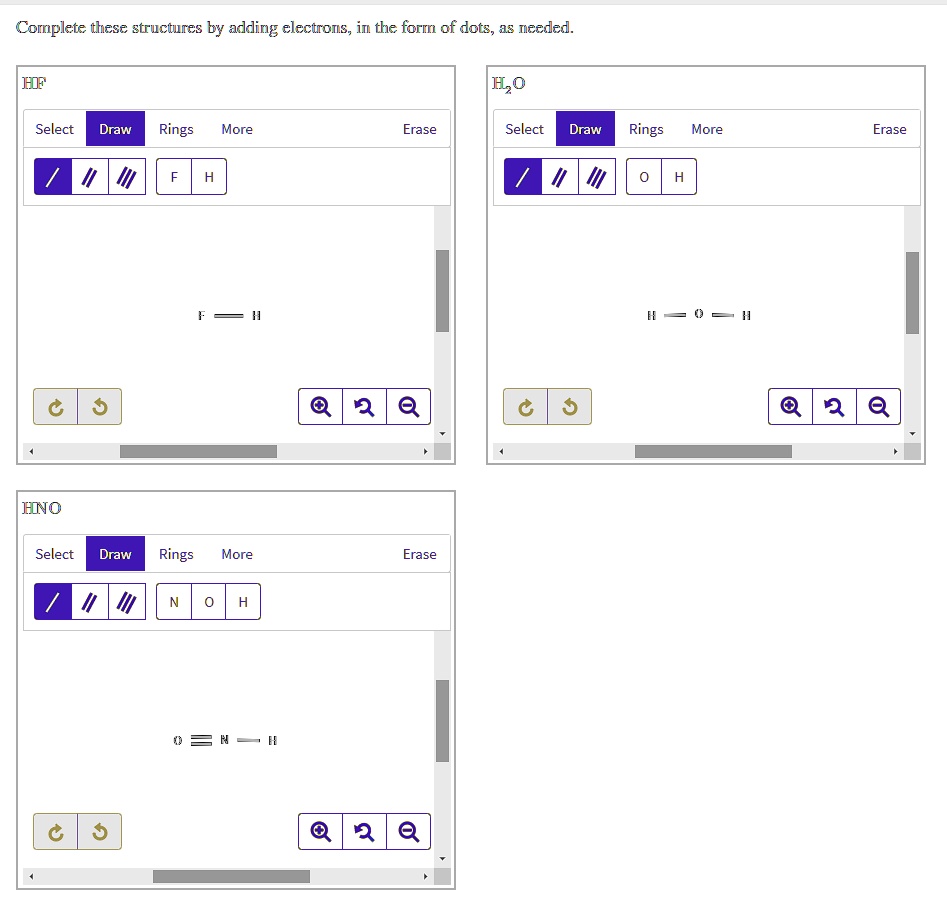Click Erase in the H2O panel
947x911 pixels.
tap(889, 129)
